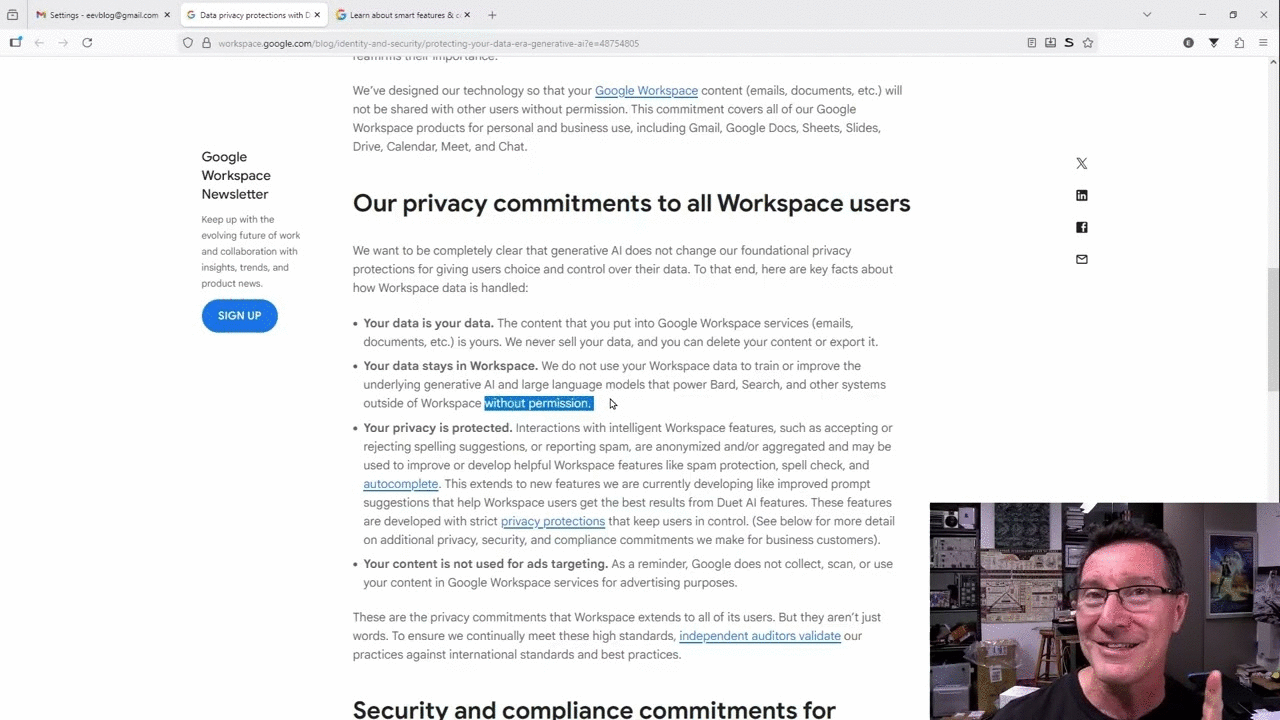Viewport: 1280px width, 720px height.
Task: Click the bold text 'Your data stays in Workspace.'
Action: coord(450,366)
